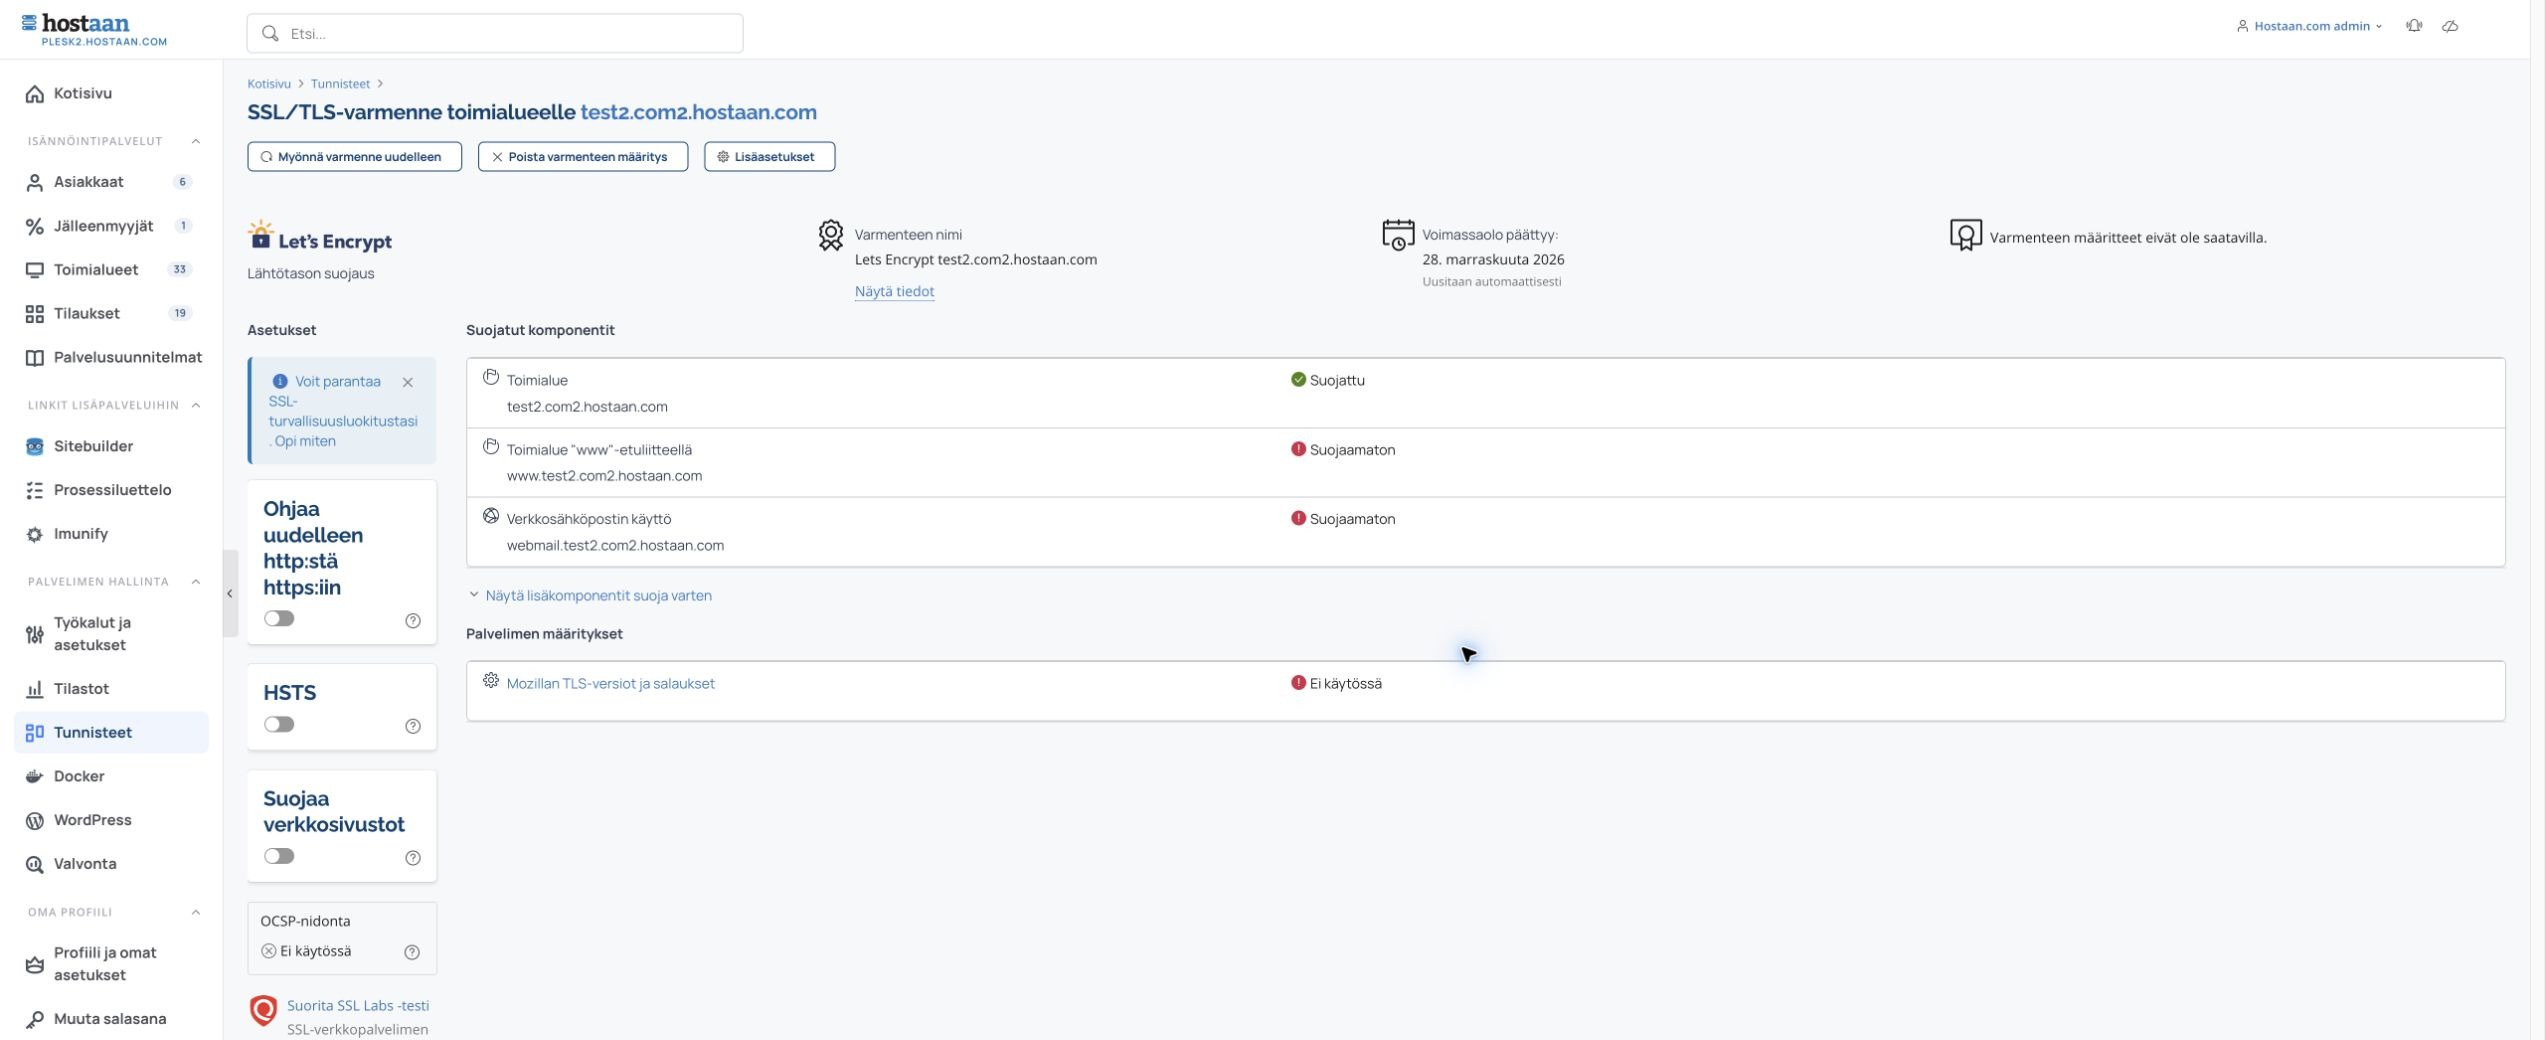
Task: Open Tunnisteet in the sidebar
Action: click(111, 732)
